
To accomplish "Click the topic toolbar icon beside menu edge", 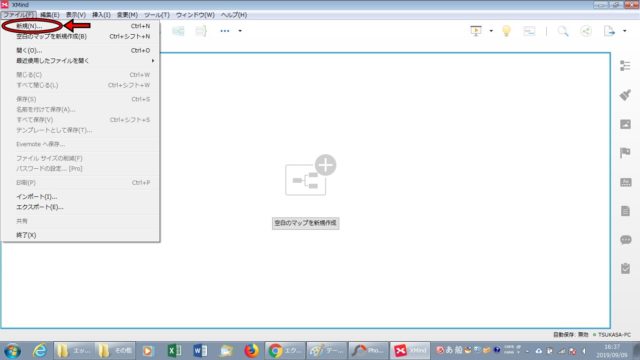I will [178, 31].
